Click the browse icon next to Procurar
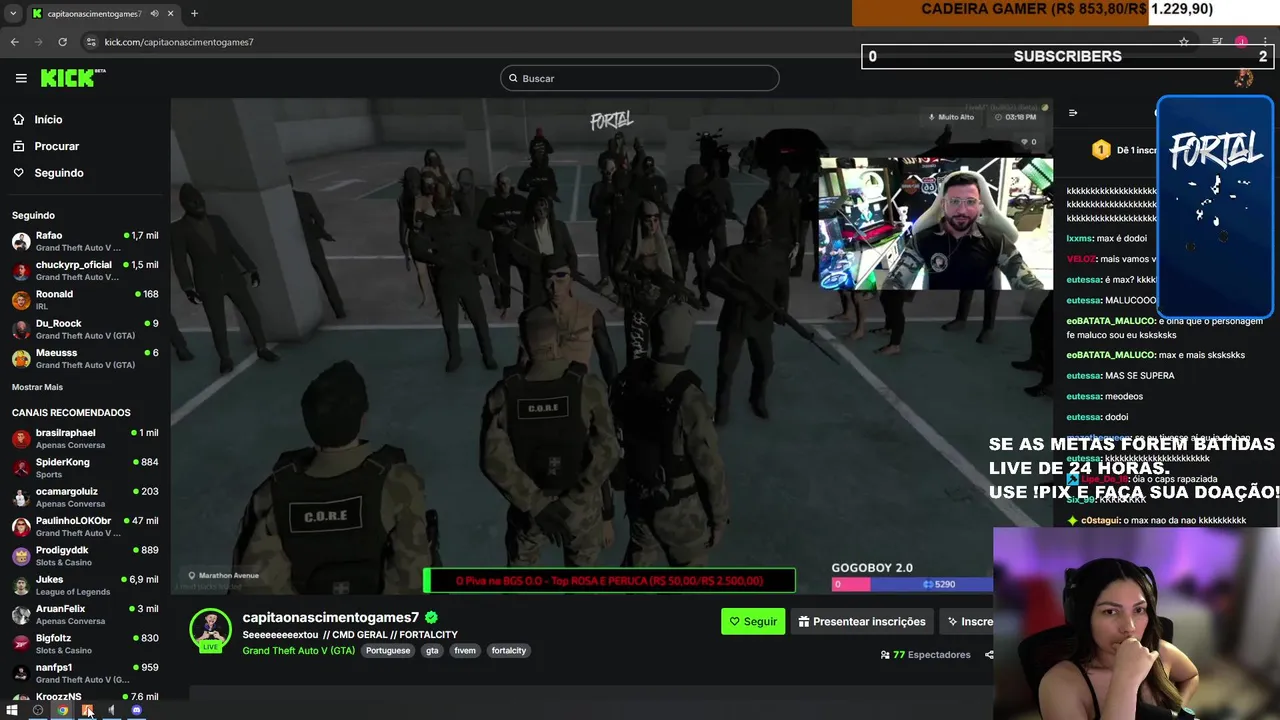The height and width of the screenshot is (720, 1280). click(19, 146)
